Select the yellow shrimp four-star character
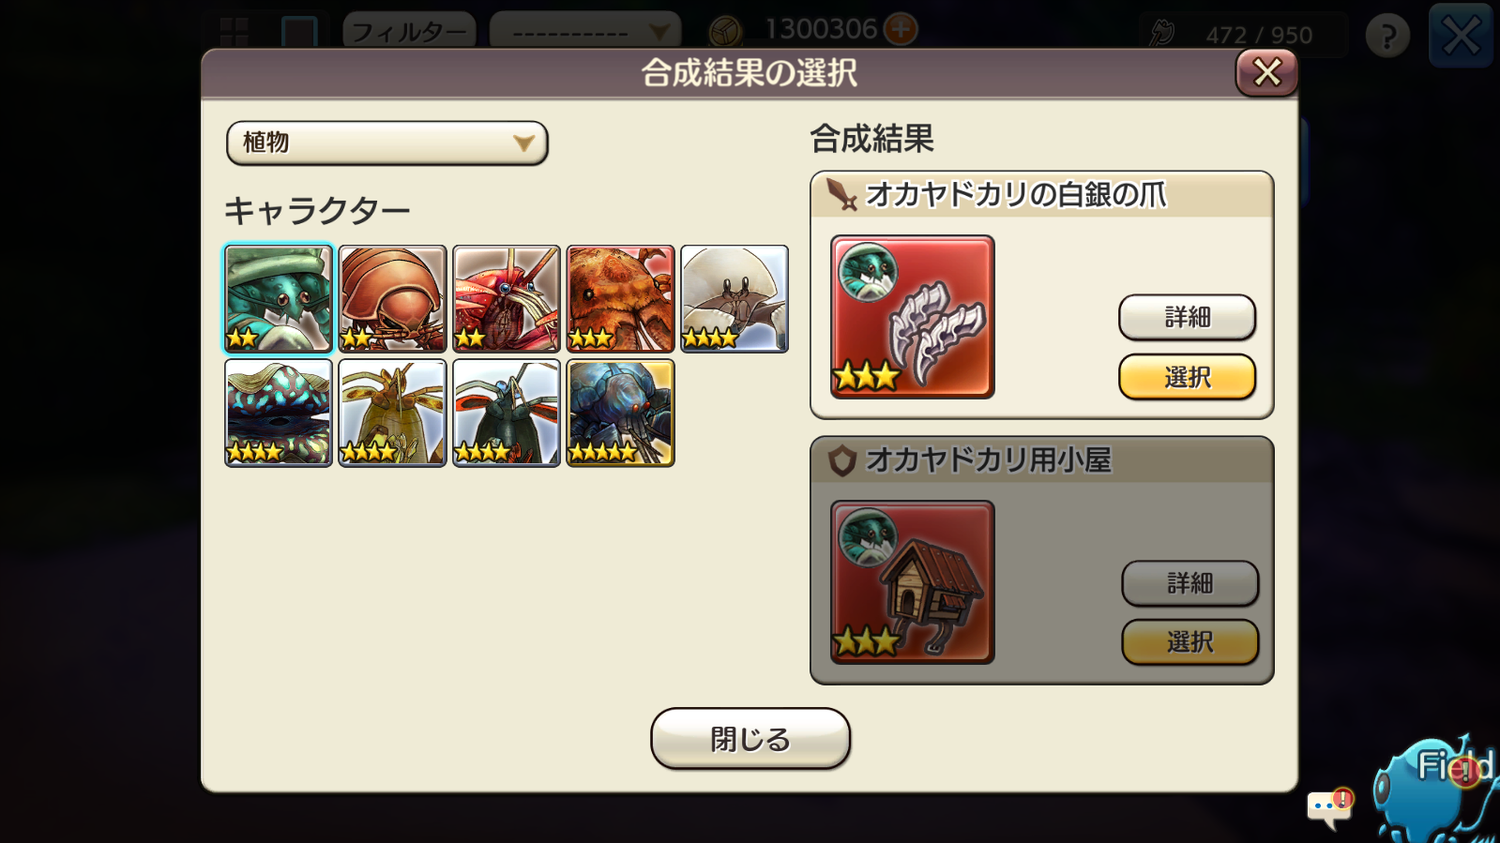Screen dimensions: 1500x843 (x=392, y=412)
